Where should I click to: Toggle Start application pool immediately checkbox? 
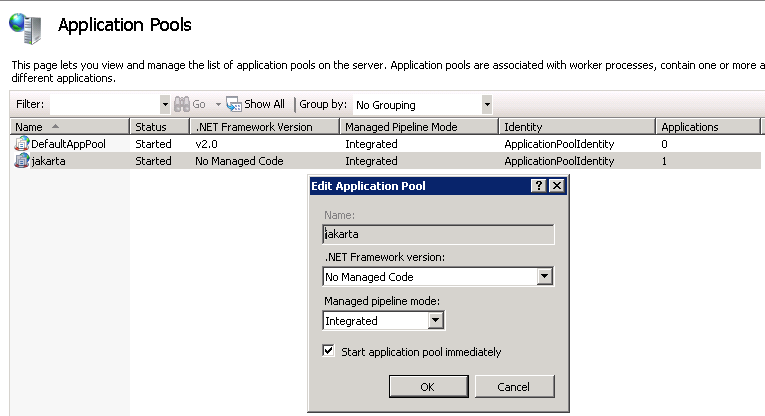329,352
